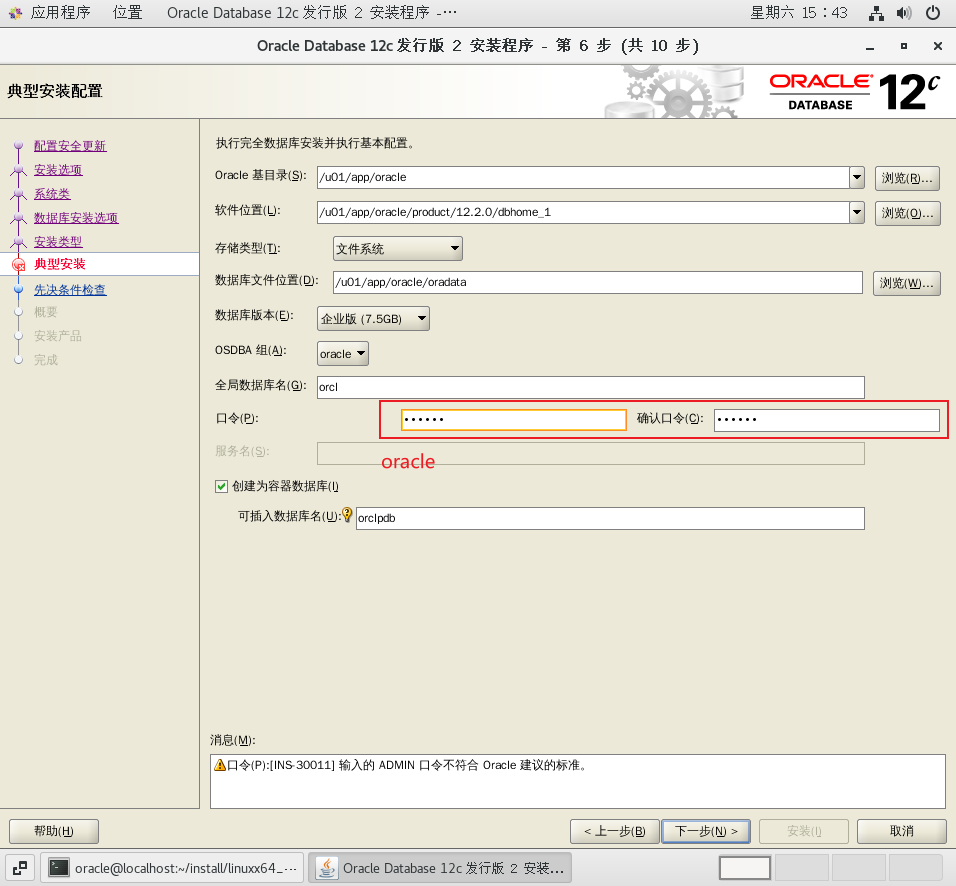Click the warning icon in message box
Screen dimensions: 956x886
(x=220, y=765)
